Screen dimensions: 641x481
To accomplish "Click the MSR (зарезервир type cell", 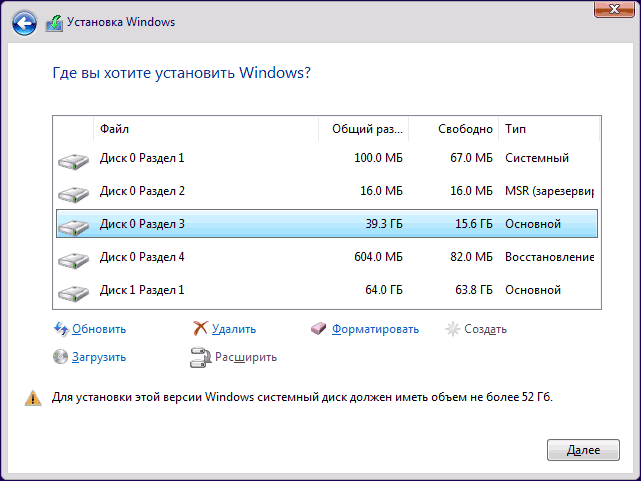I will pos(549,191).
